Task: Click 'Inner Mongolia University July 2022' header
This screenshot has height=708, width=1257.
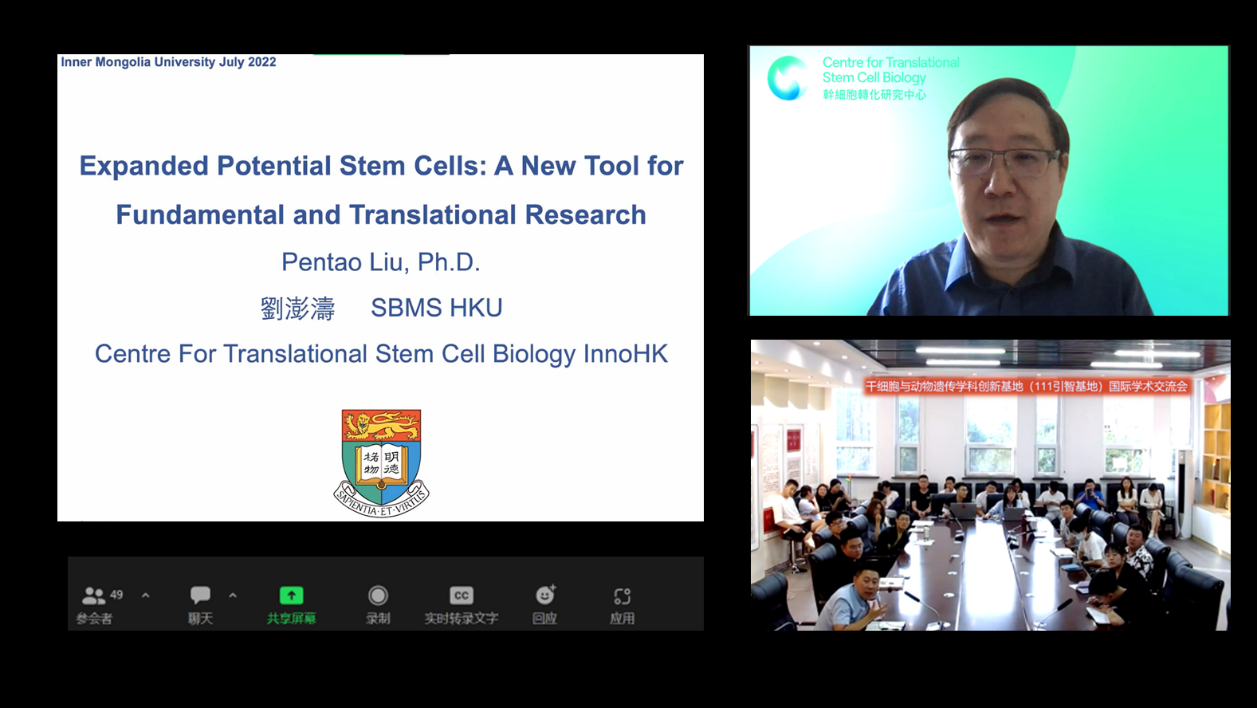Action: [168, 62]
